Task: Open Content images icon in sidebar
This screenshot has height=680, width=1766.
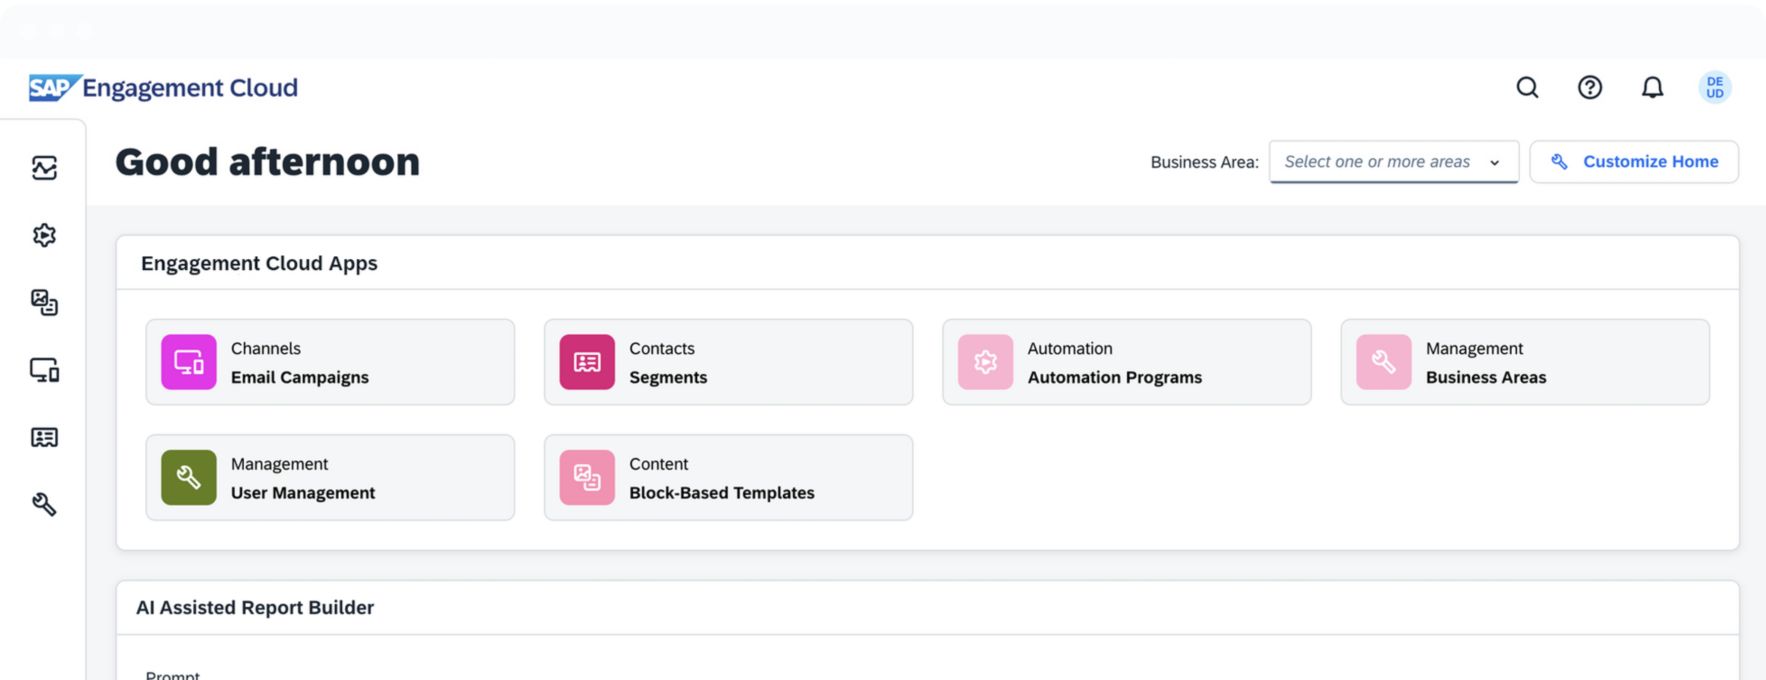Action: pyautogui.click(x=44, y=302)
